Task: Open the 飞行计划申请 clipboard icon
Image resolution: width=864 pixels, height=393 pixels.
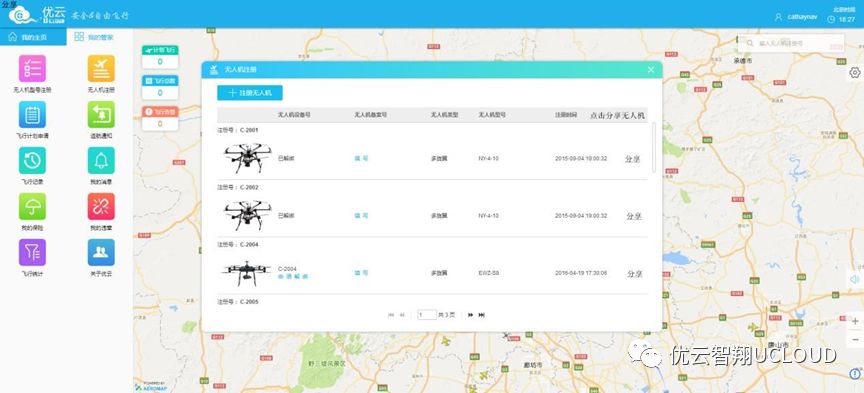Action: (33, 115)
